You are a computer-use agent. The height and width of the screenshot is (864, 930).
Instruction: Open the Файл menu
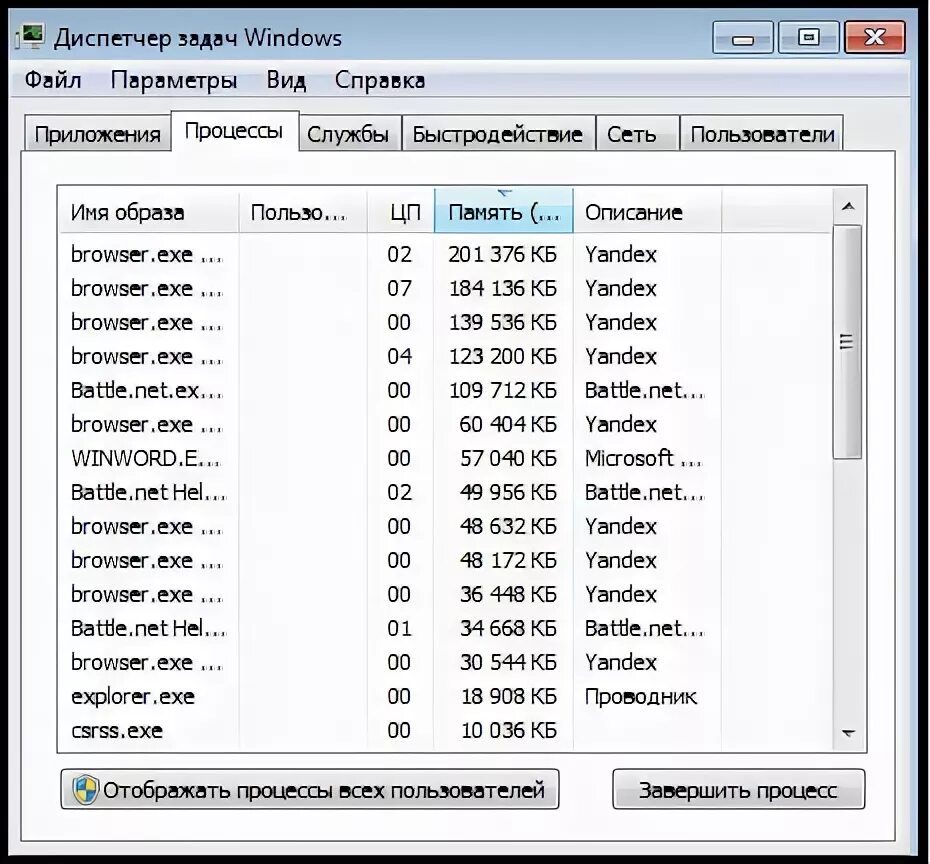pos(53,80)
